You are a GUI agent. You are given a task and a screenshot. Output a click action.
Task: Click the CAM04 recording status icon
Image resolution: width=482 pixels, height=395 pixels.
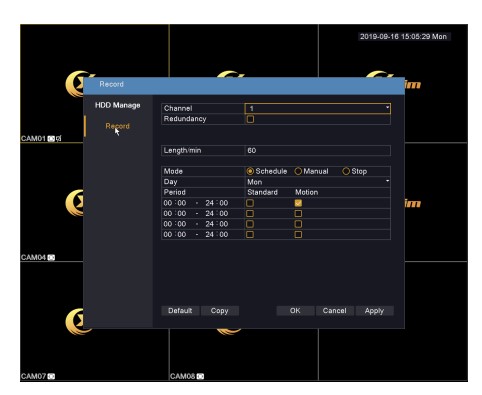[51, 257]
